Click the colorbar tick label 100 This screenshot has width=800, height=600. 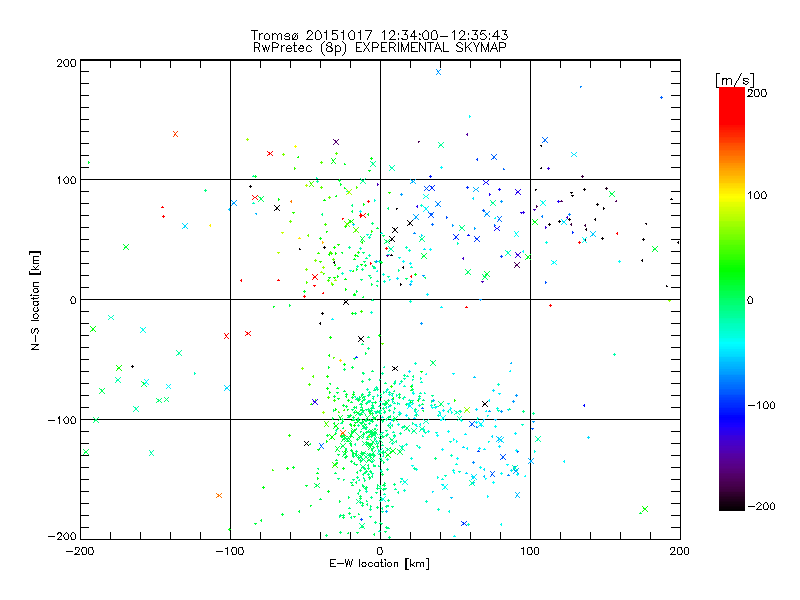click(757, 195)
